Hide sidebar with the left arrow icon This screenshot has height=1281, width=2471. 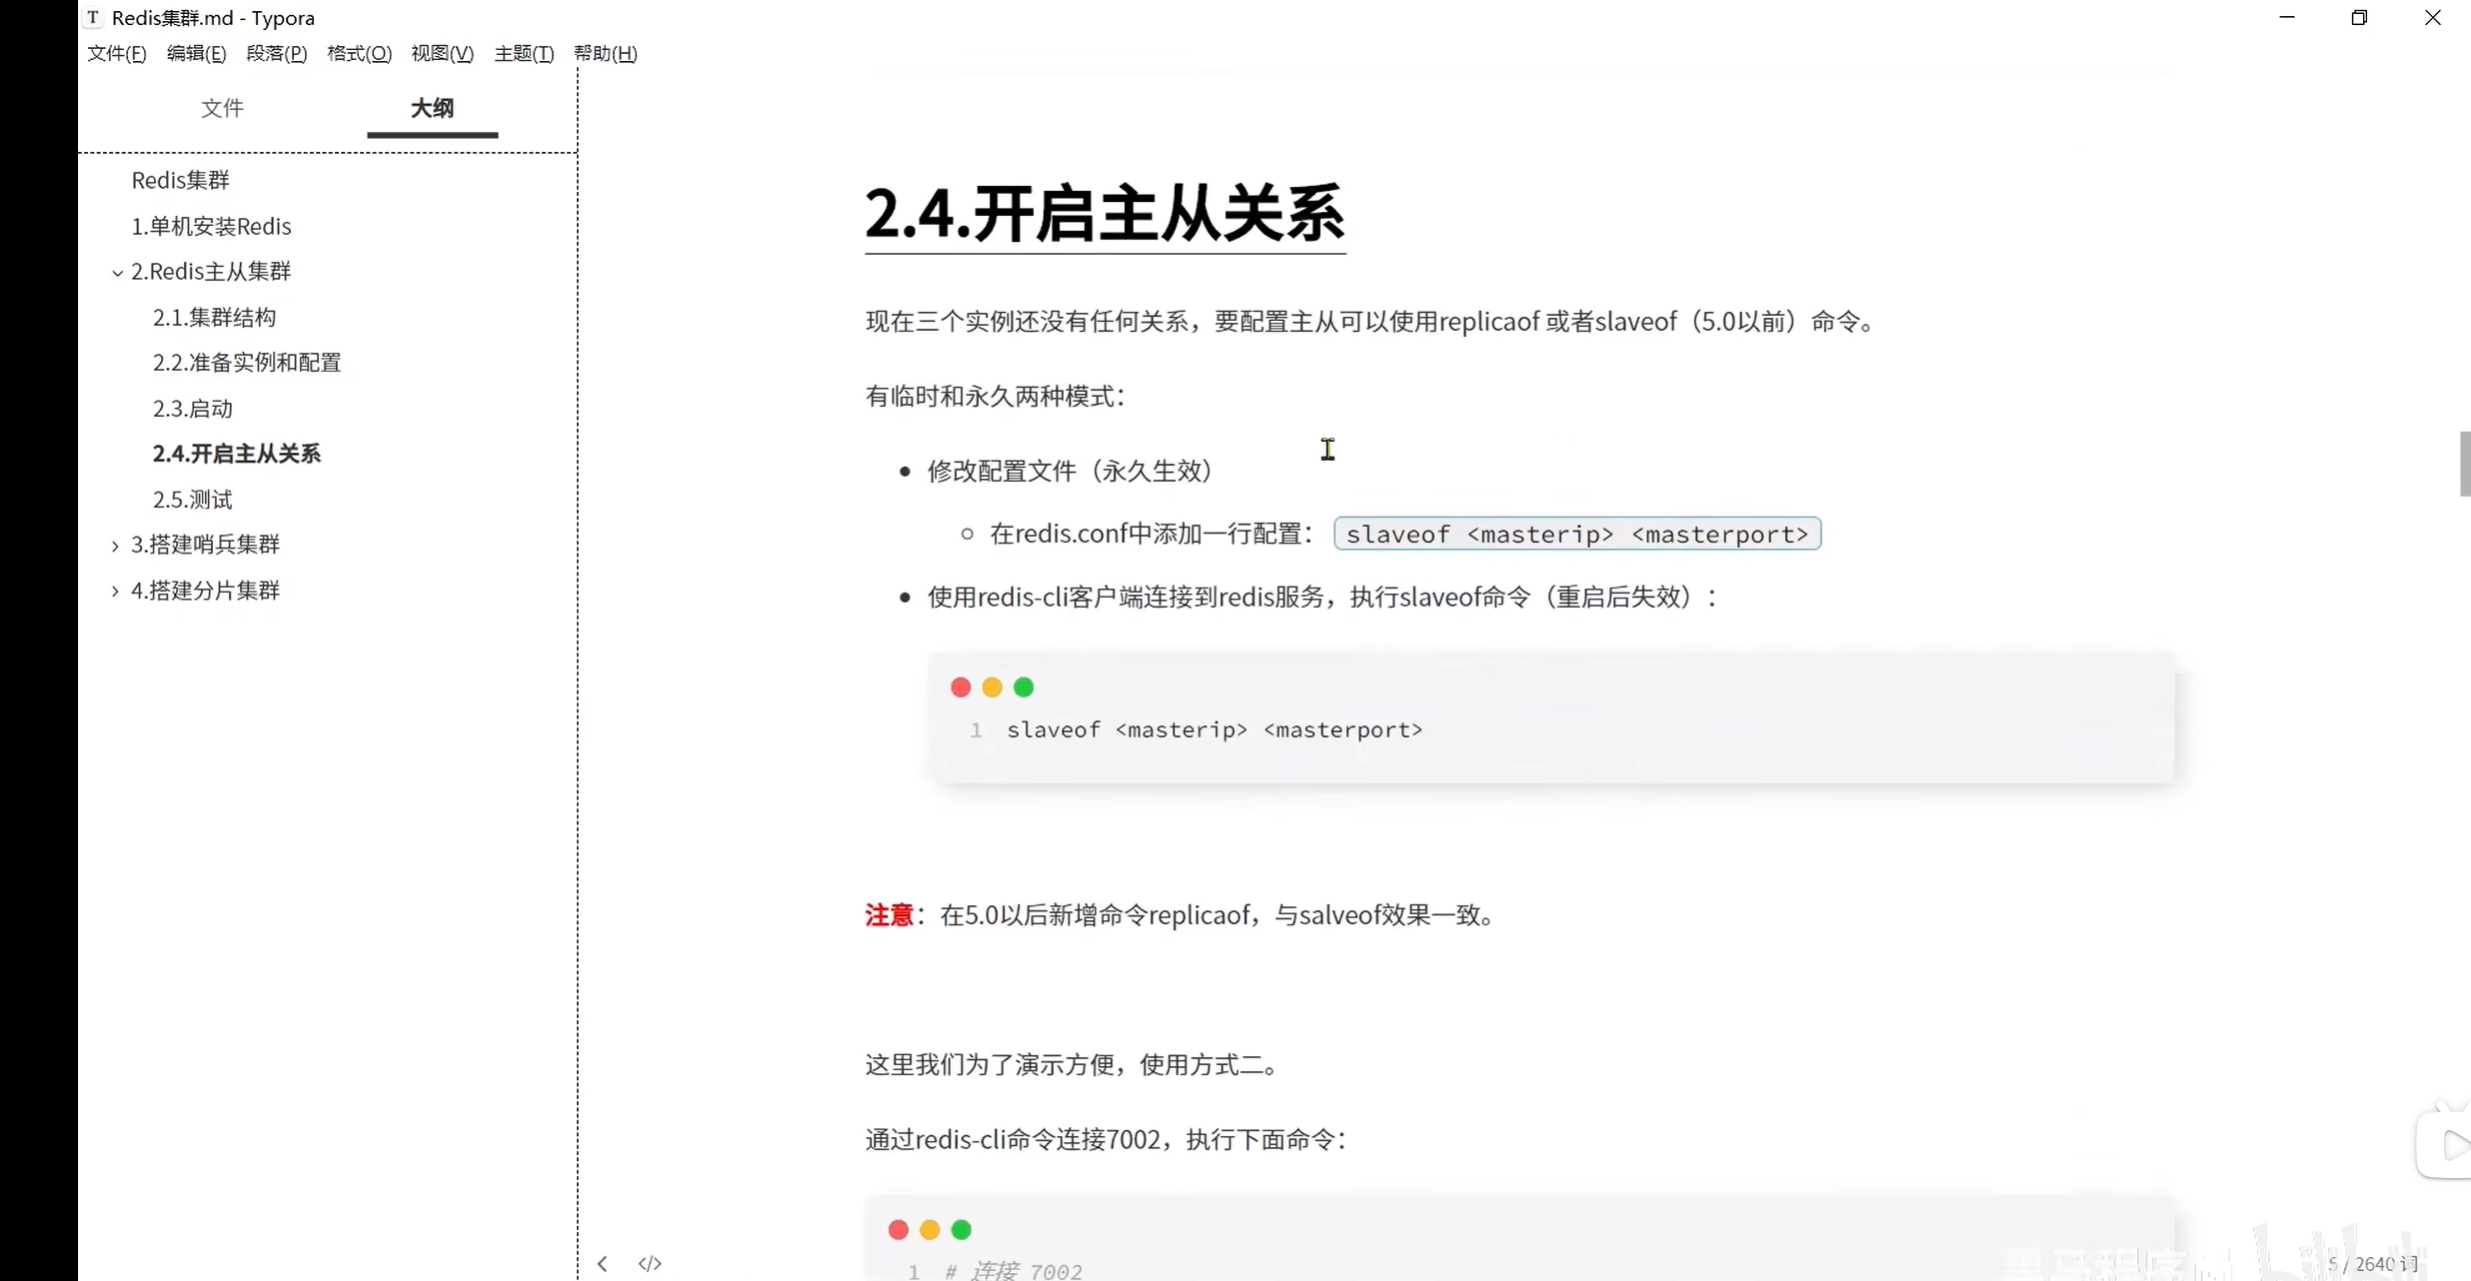pyautogui.click(x=602, y=1263)
